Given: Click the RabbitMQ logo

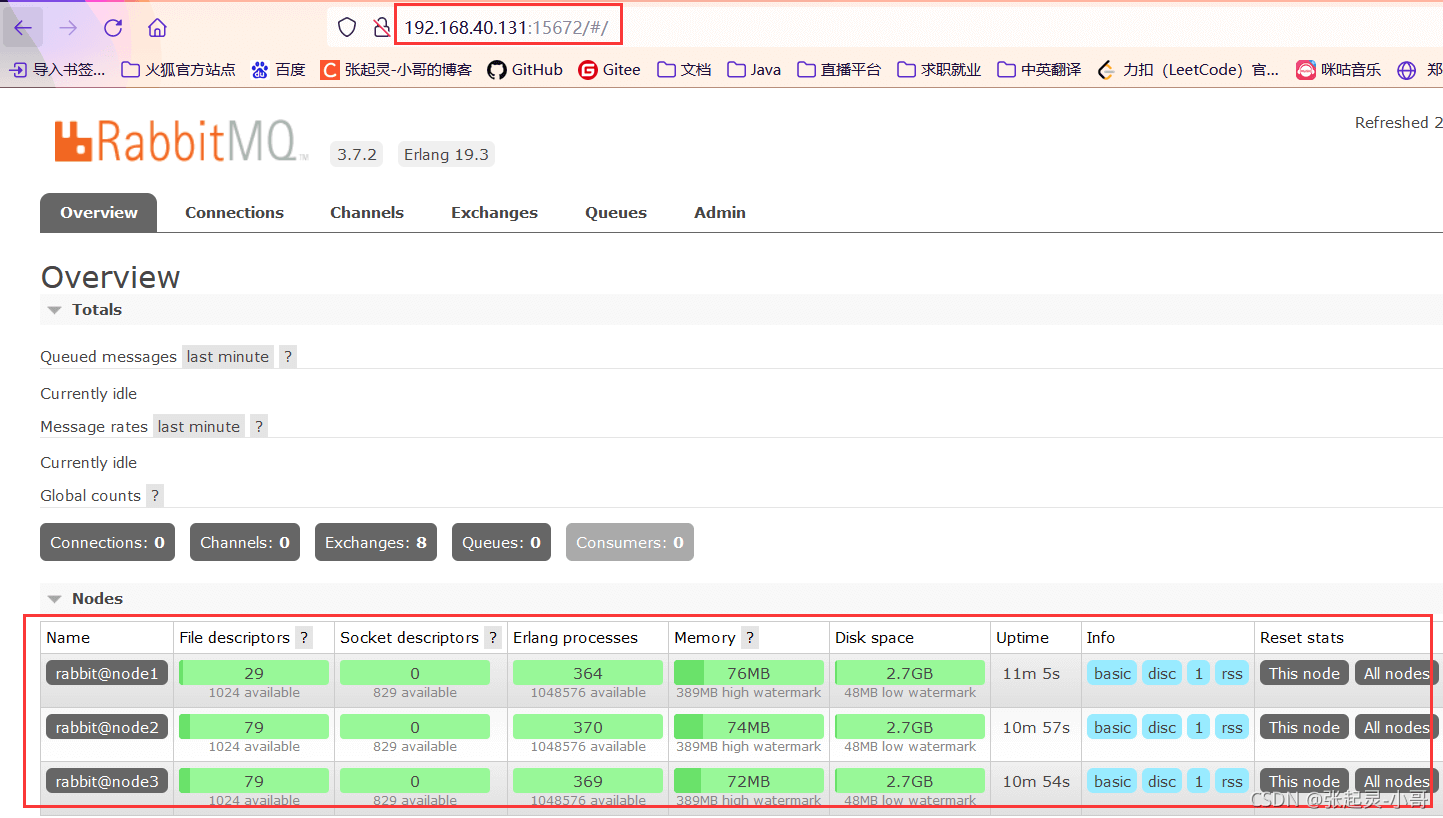Looking at the screenshot, I should pos(181,142).
